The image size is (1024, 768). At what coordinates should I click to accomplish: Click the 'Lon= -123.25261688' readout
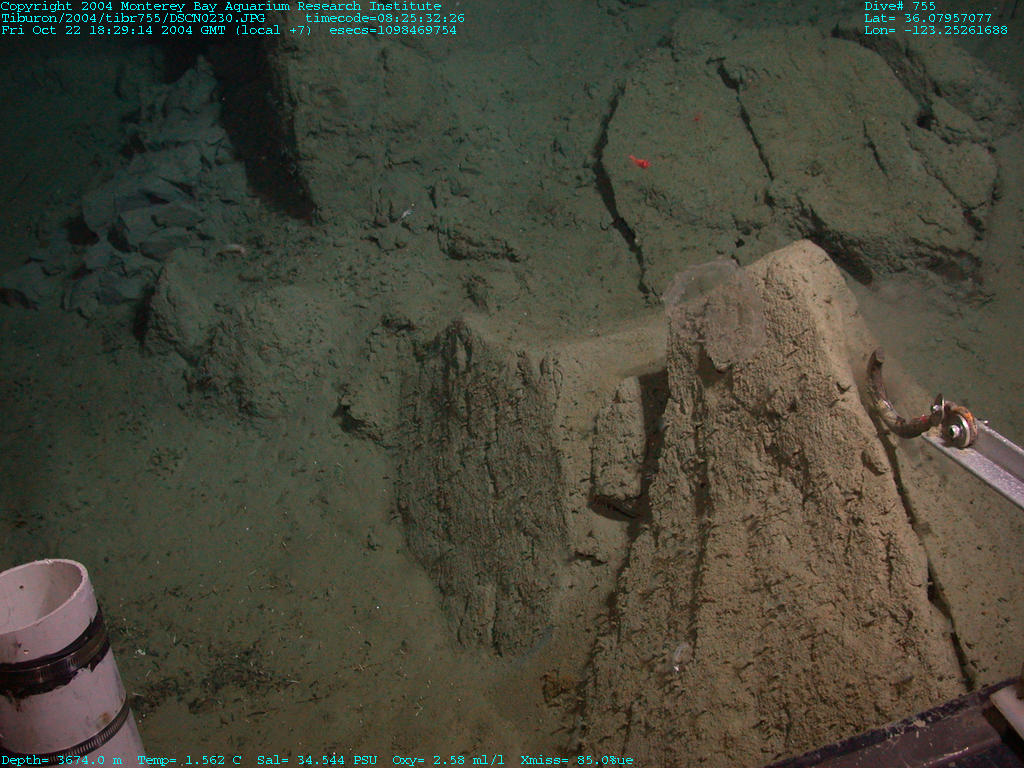pos(936,30)
